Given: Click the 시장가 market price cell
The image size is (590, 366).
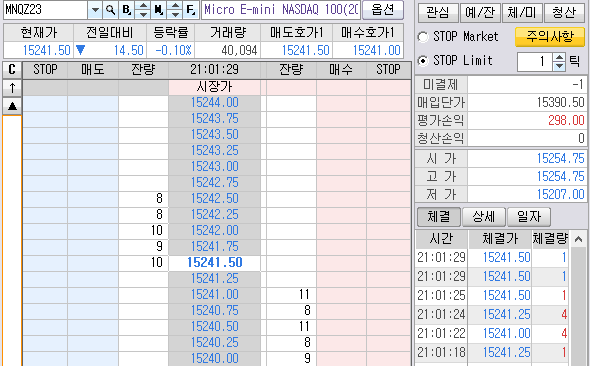Looking at the screenshot, I should coord(214,87).
